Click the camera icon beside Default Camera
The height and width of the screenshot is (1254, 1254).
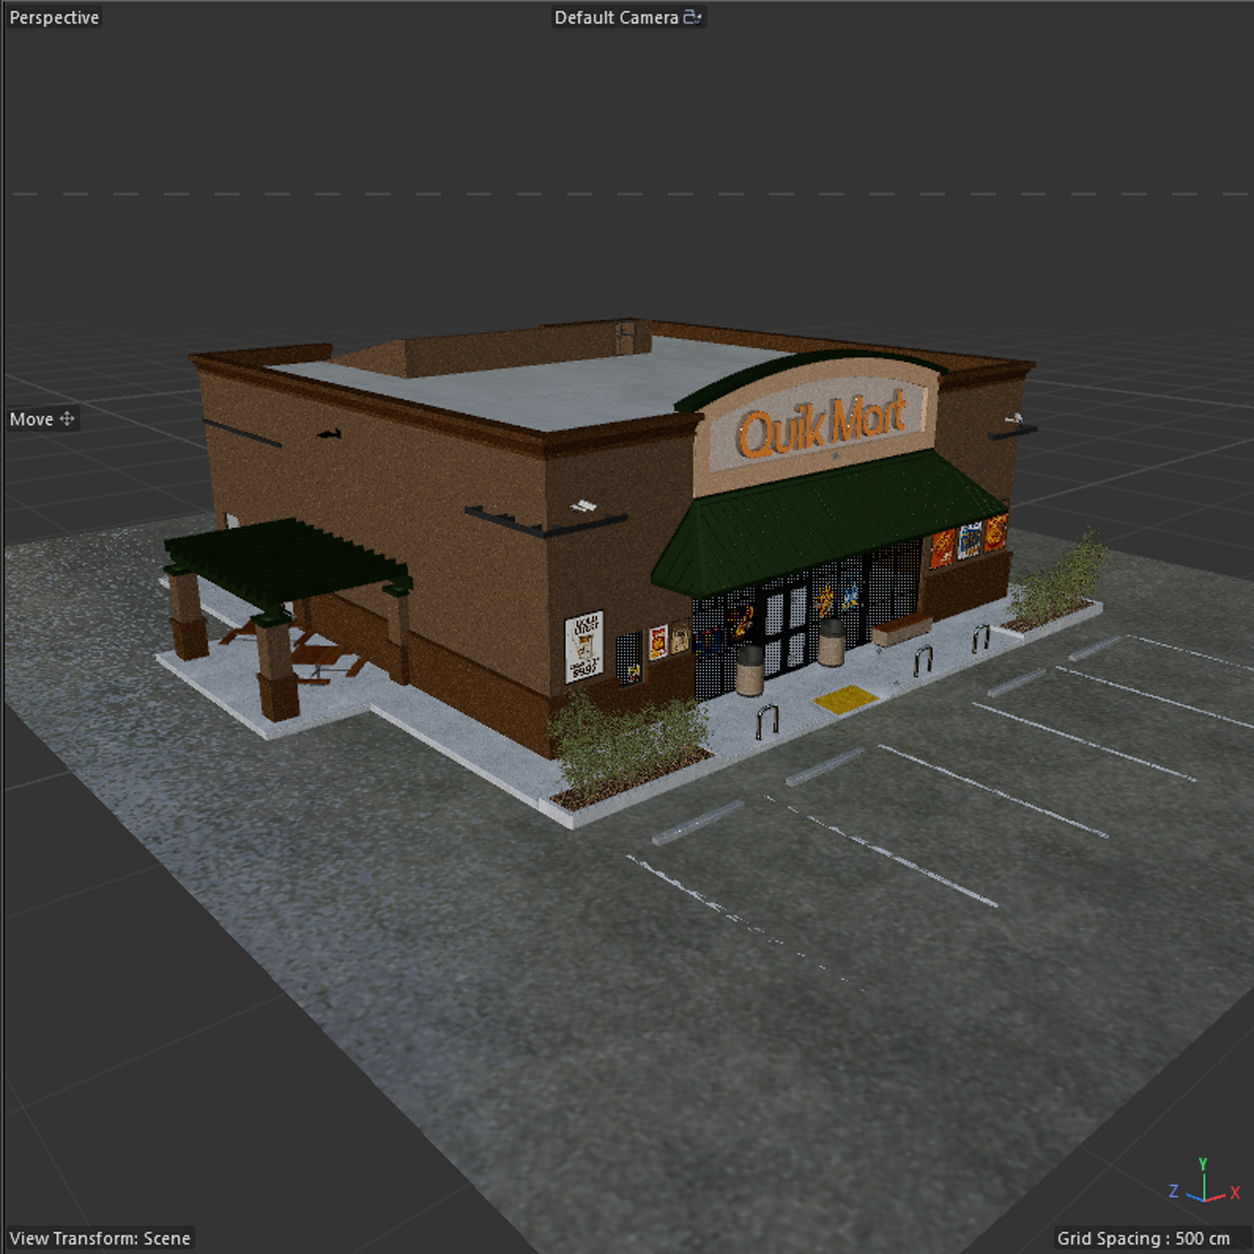692,17
